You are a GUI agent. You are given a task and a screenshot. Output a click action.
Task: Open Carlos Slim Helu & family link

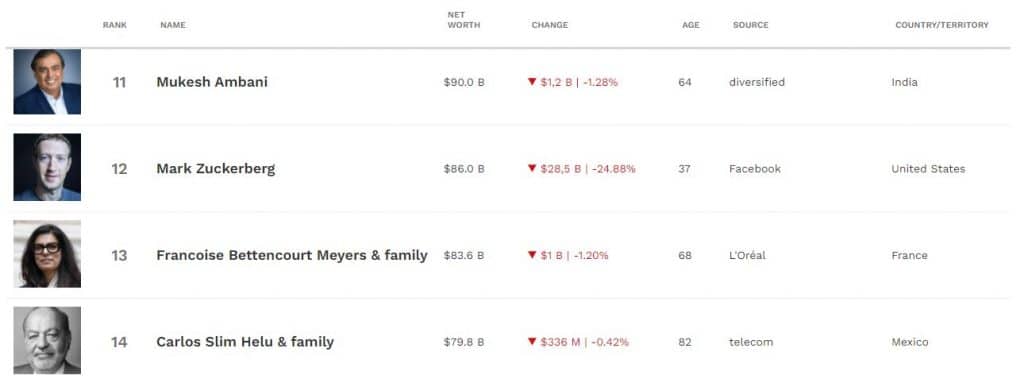pyautogui.click(x=245, y=342)
